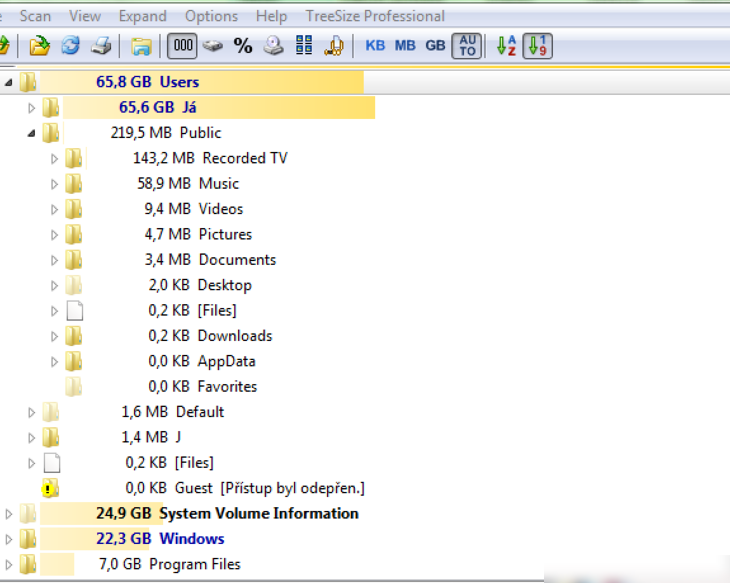
Task: Collapse the Users folder
Action: click(x=8, y=83)
